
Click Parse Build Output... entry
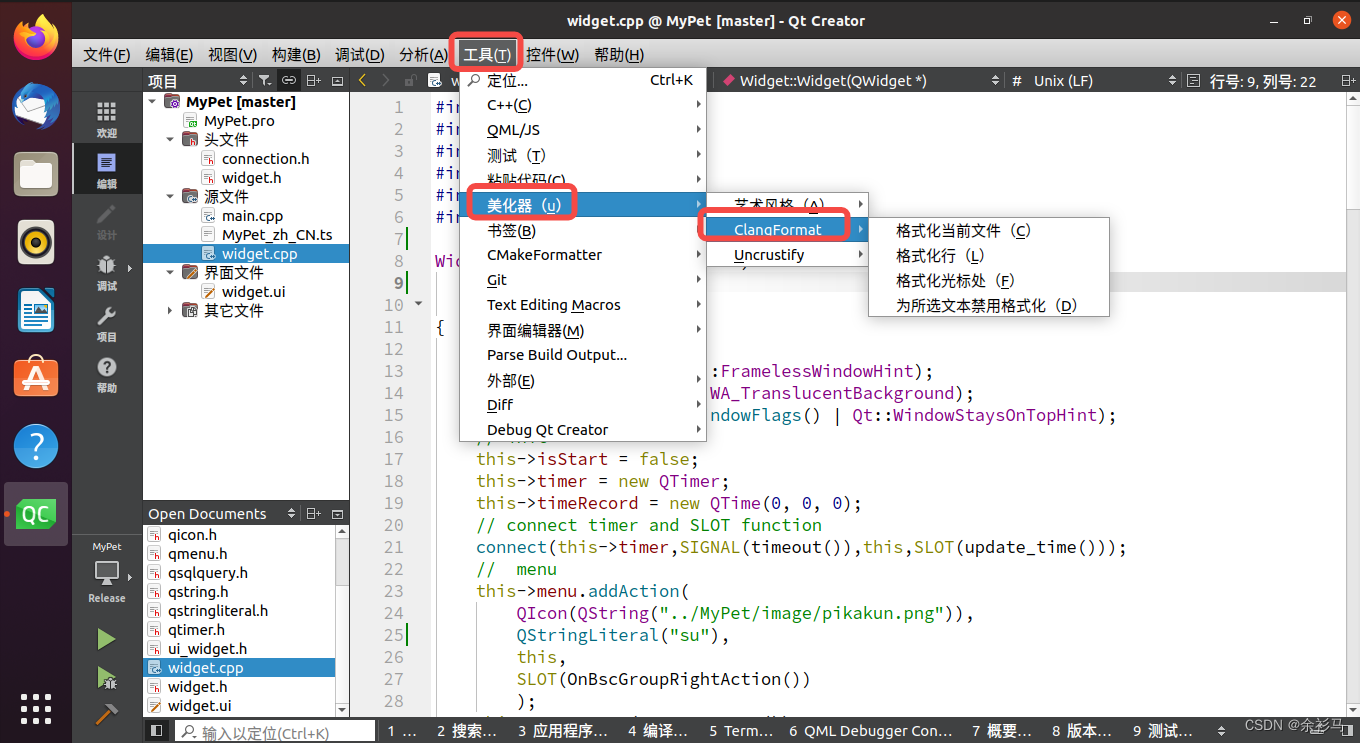(x=583, y=355)
